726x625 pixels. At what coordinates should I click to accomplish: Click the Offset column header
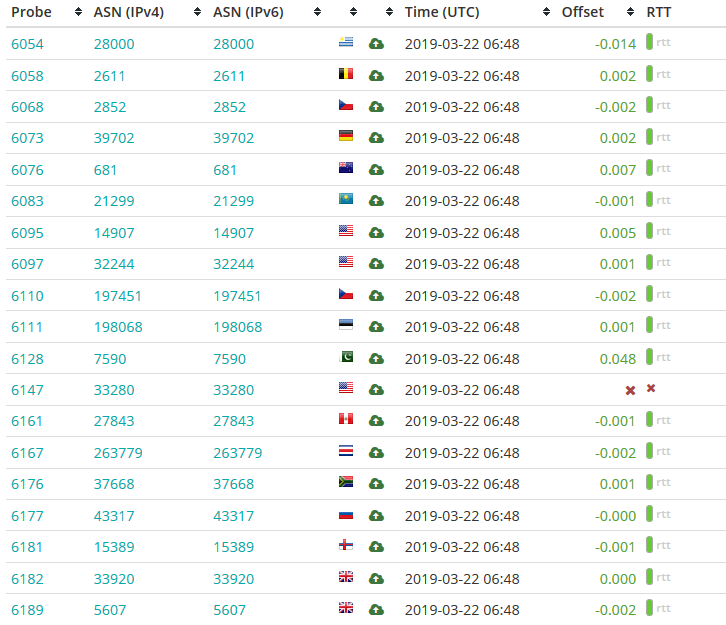coord(582,12)
